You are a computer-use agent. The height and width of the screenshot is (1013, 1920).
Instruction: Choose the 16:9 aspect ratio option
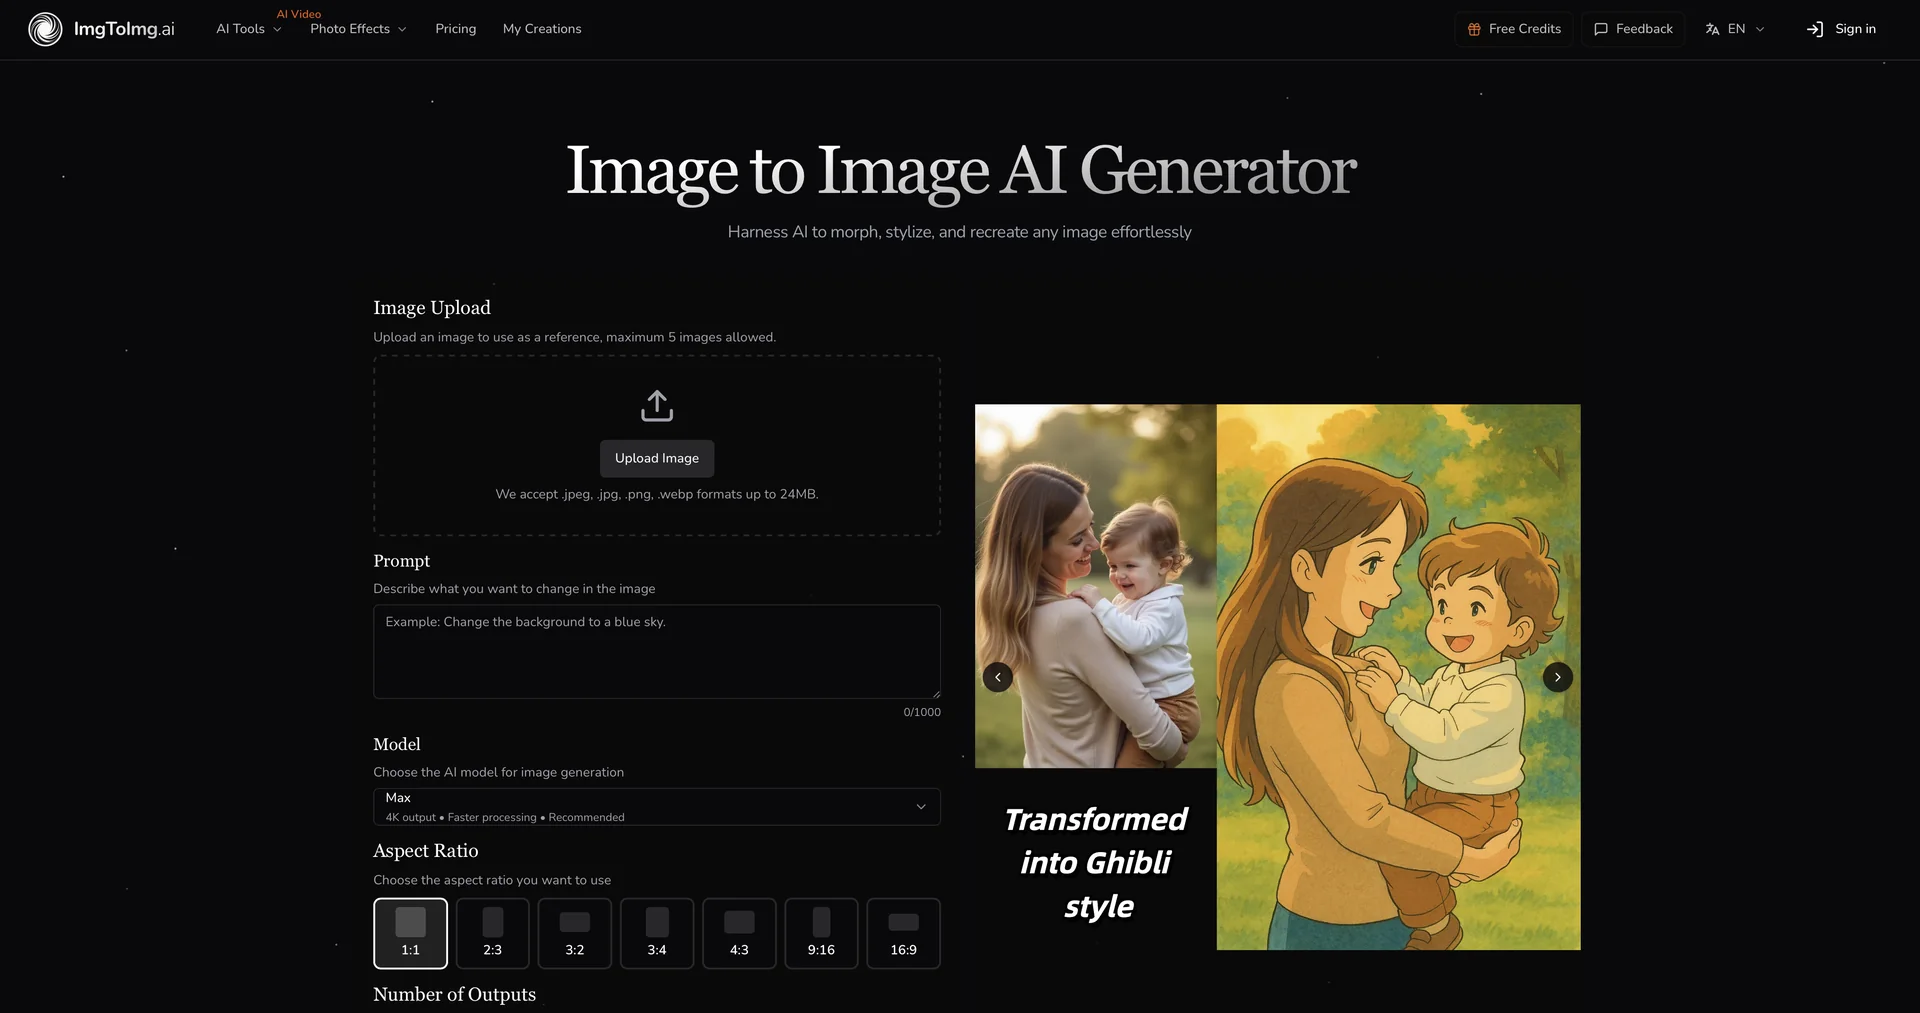(x=903, y=933)
